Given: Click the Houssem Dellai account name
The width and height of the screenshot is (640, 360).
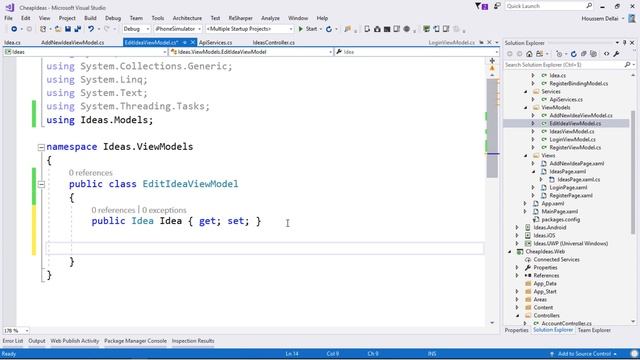Looking at the screenshot, I should [x=600, y=18].
